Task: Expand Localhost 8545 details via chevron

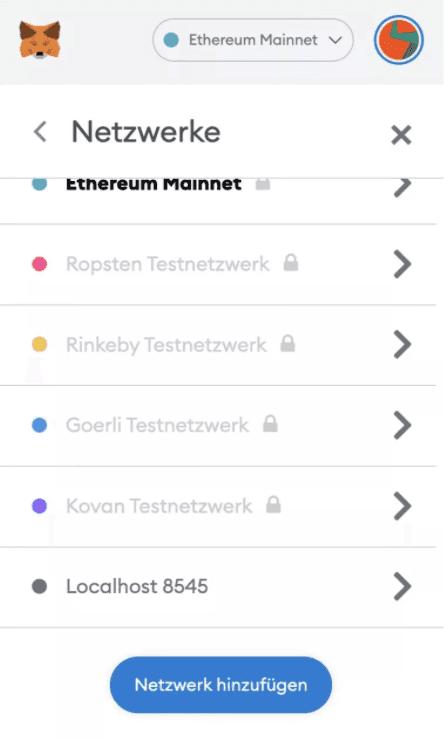Action: coord(402,586)
